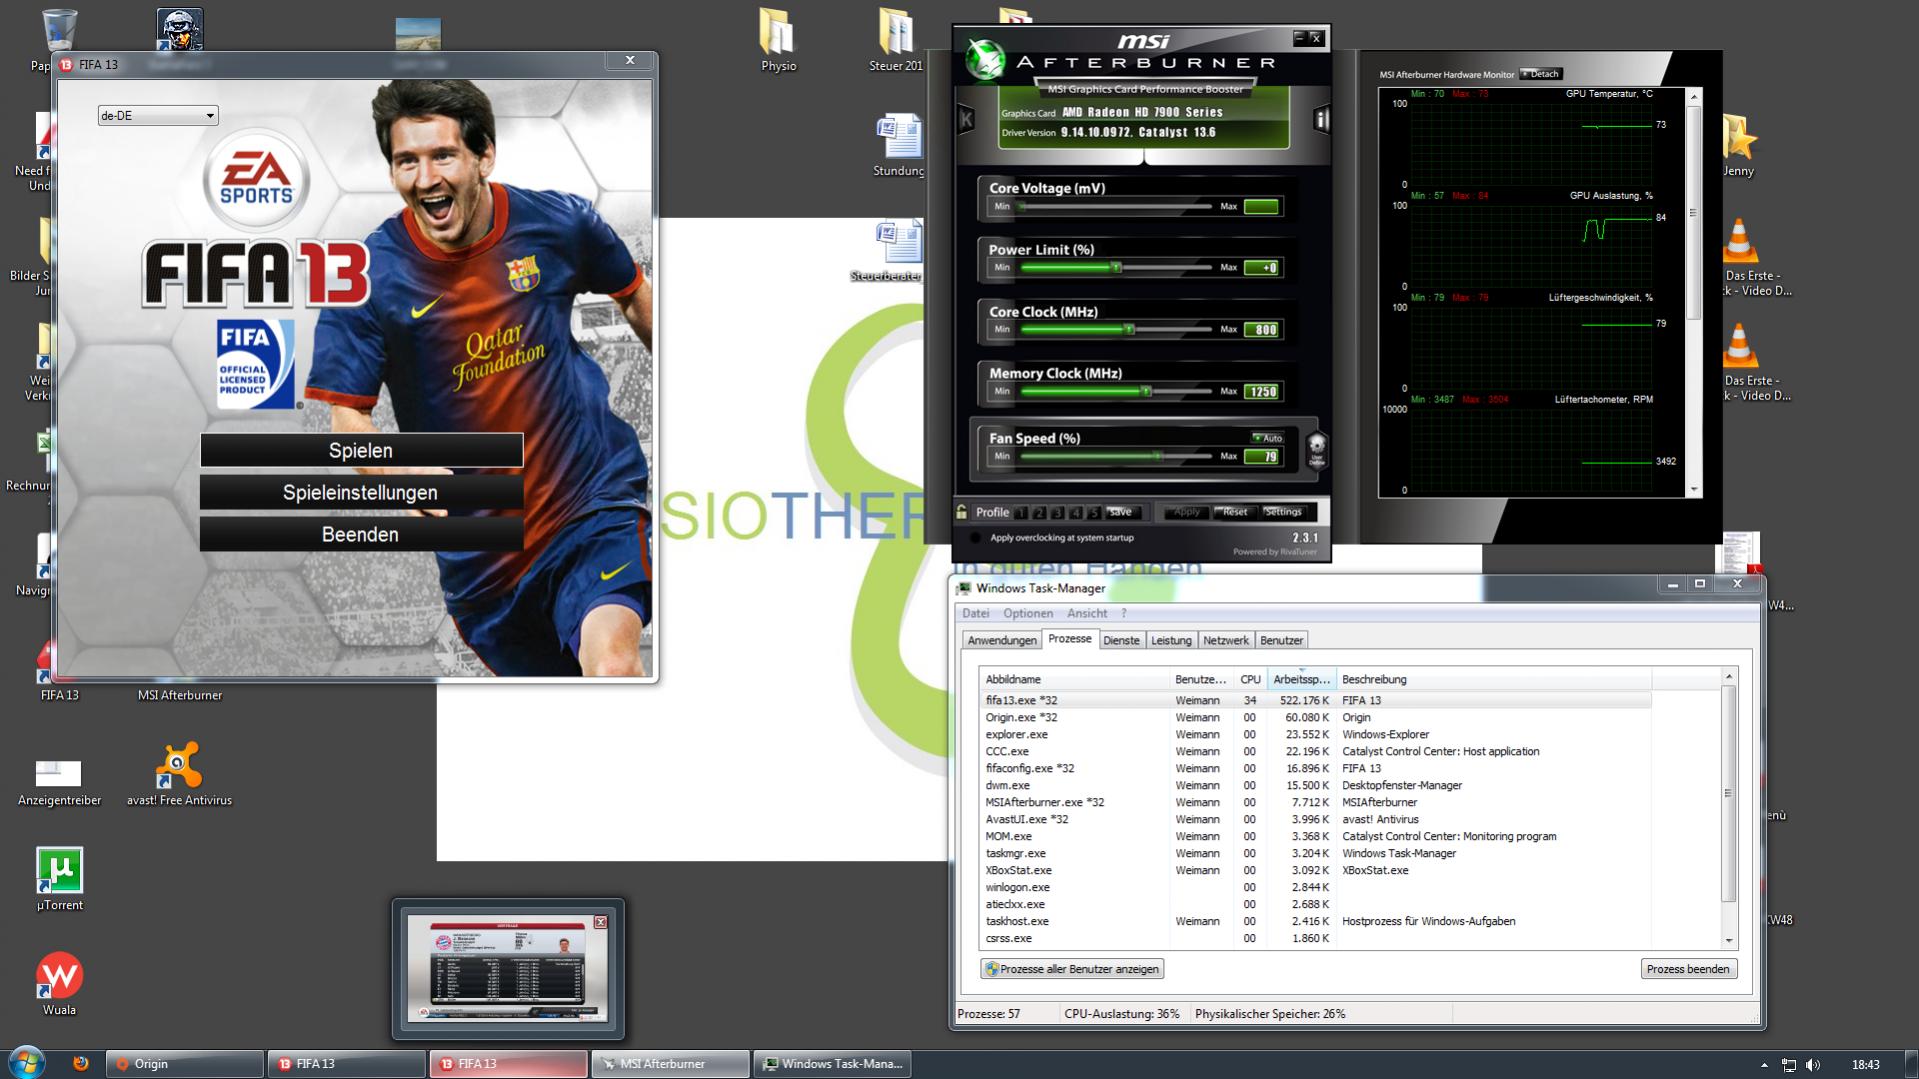This screenshot has width=1919, height=1079.
Task: Enable Apply overclocking at system startup
Action: point(975,538)
